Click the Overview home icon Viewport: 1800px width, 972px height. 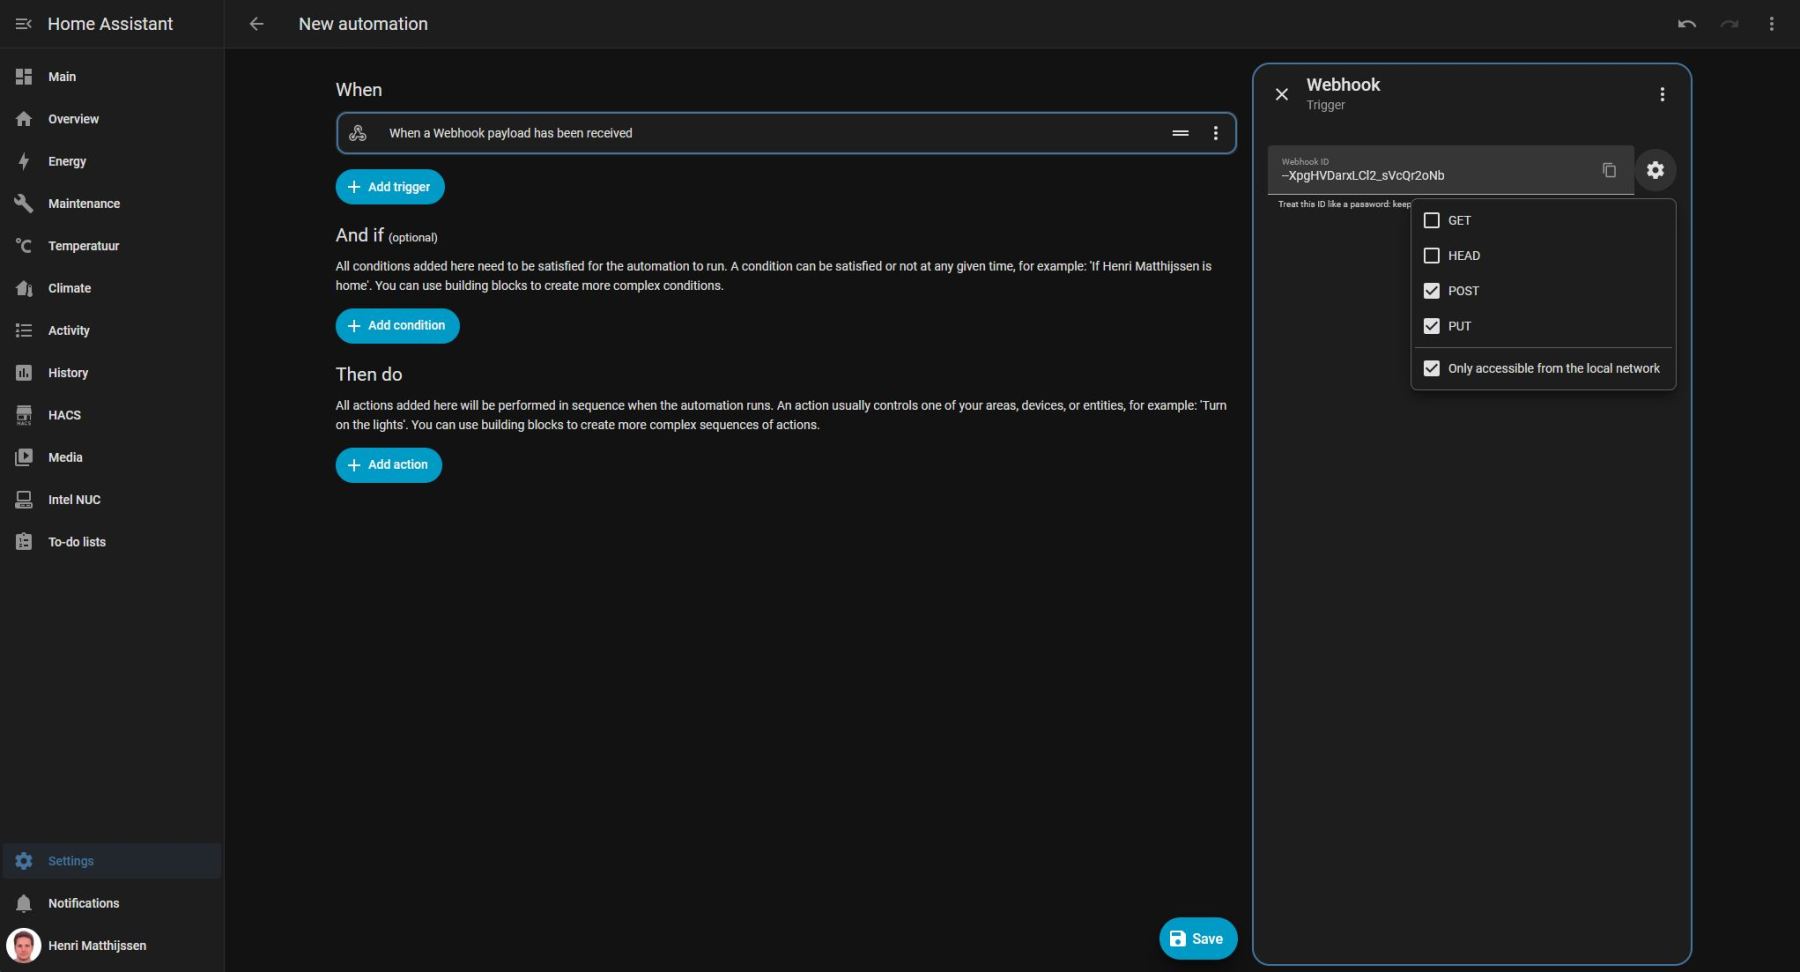click(x=24, y=119)
